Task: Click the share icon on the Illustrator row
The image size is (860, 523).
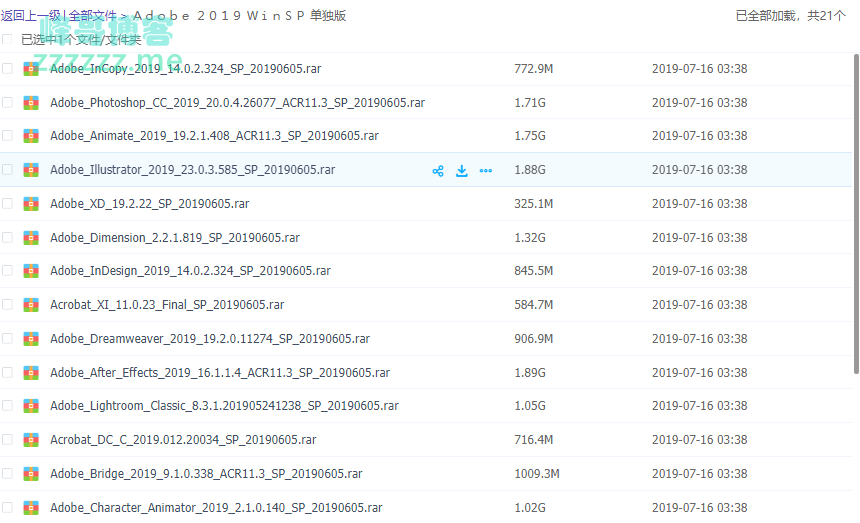Action: [x=438, y=171]
